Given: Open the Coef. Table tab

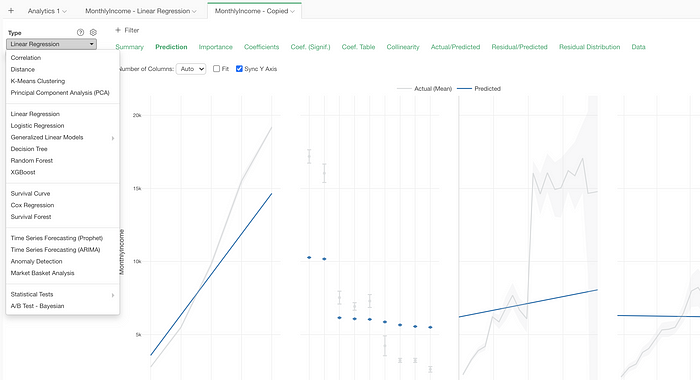Looking at the screenshot, I should point(358,47).
